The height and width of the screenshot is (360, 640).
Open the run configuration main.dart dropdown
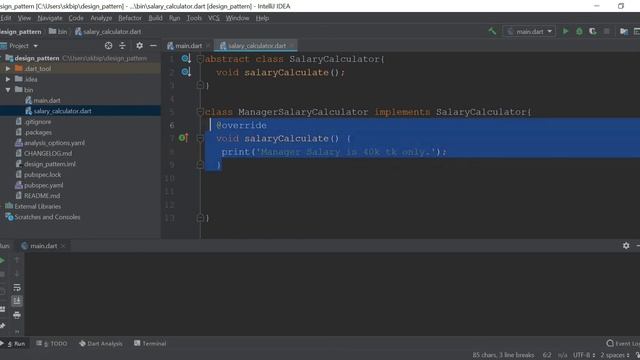tap(529, 31)
